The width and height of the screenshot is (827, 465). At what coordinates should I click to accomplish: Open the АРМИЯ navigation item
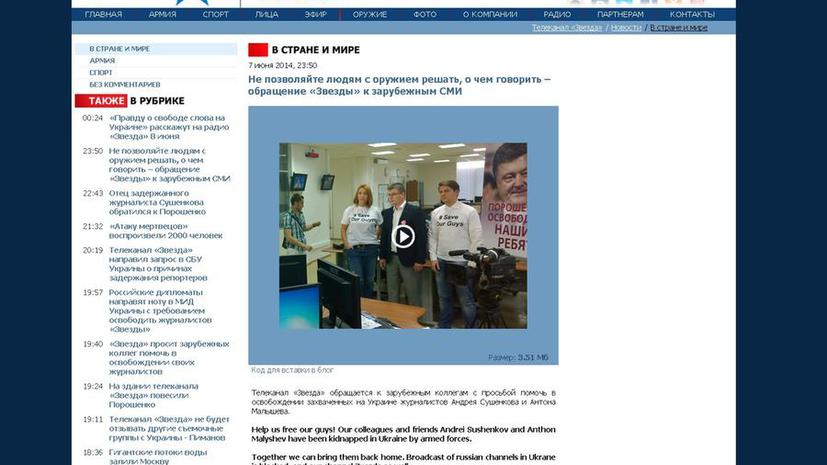pos(162,15)
